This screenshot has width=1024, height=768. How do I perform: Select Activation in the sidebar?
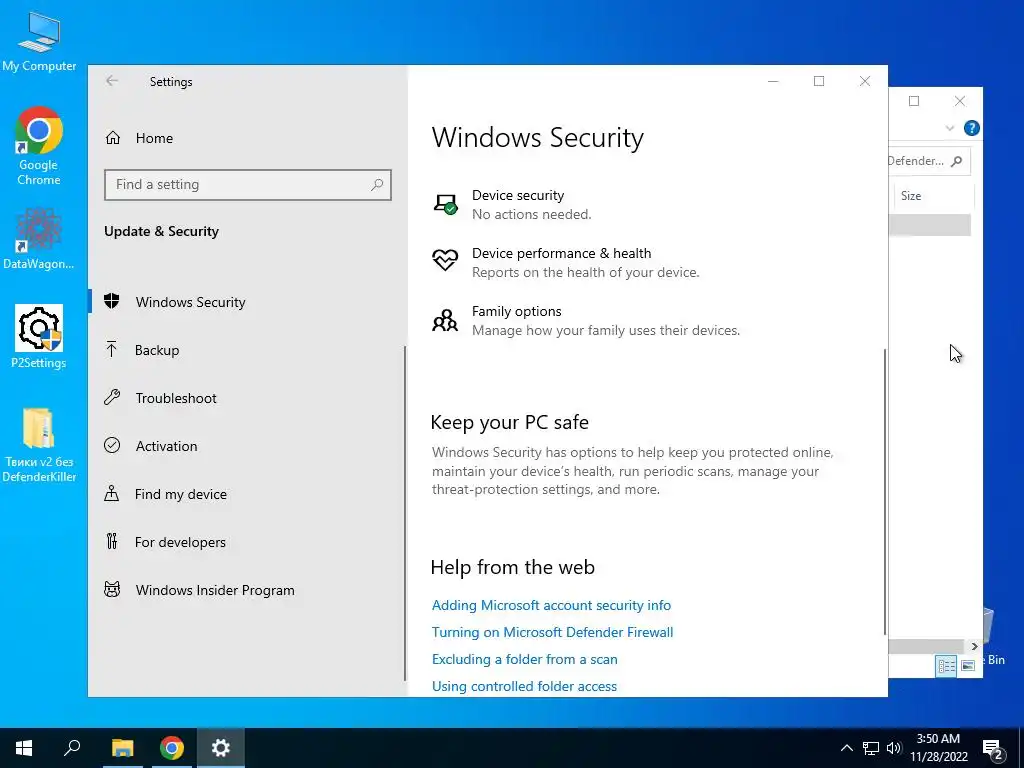(247, 446)
